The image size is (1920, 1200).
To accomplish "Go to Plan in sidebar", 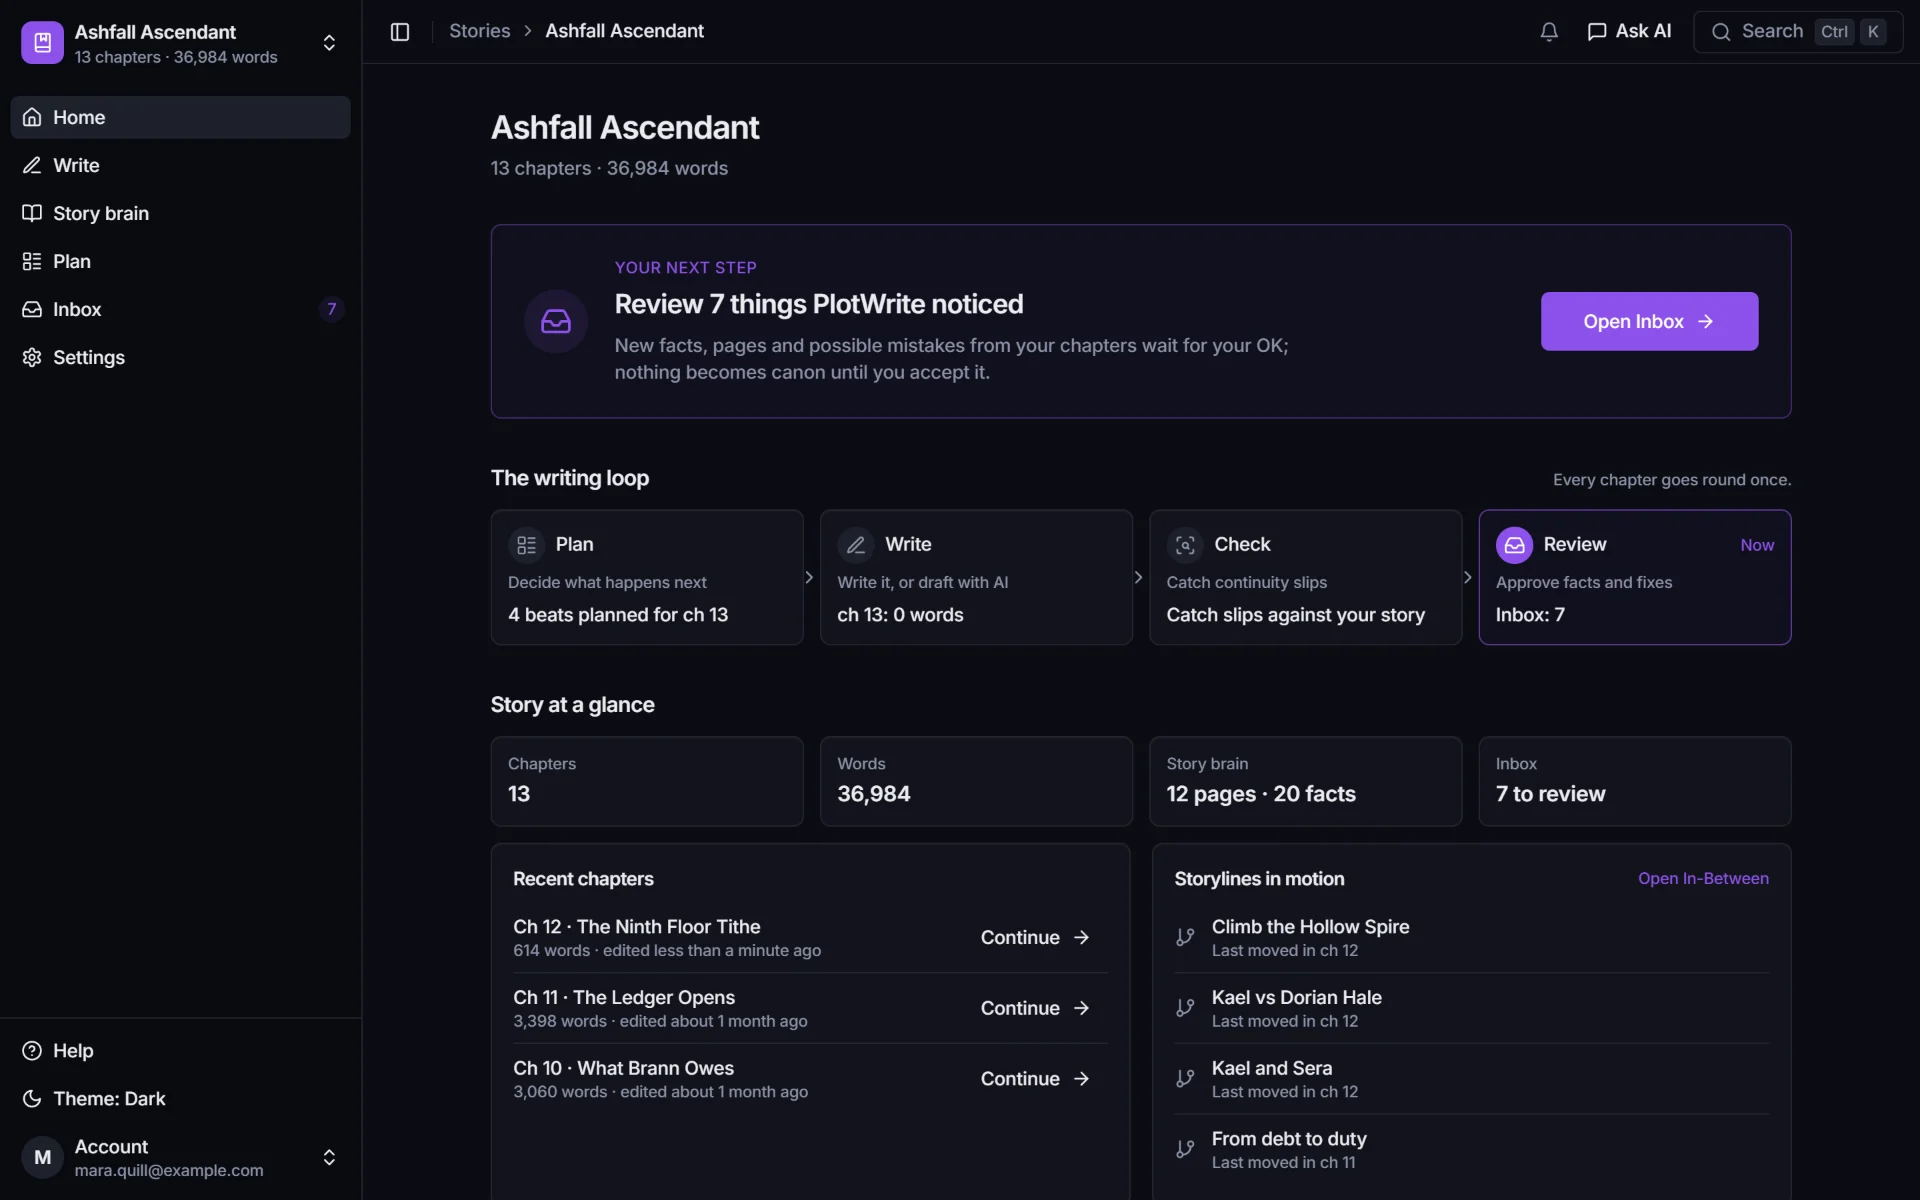I will tap(180, 261).
